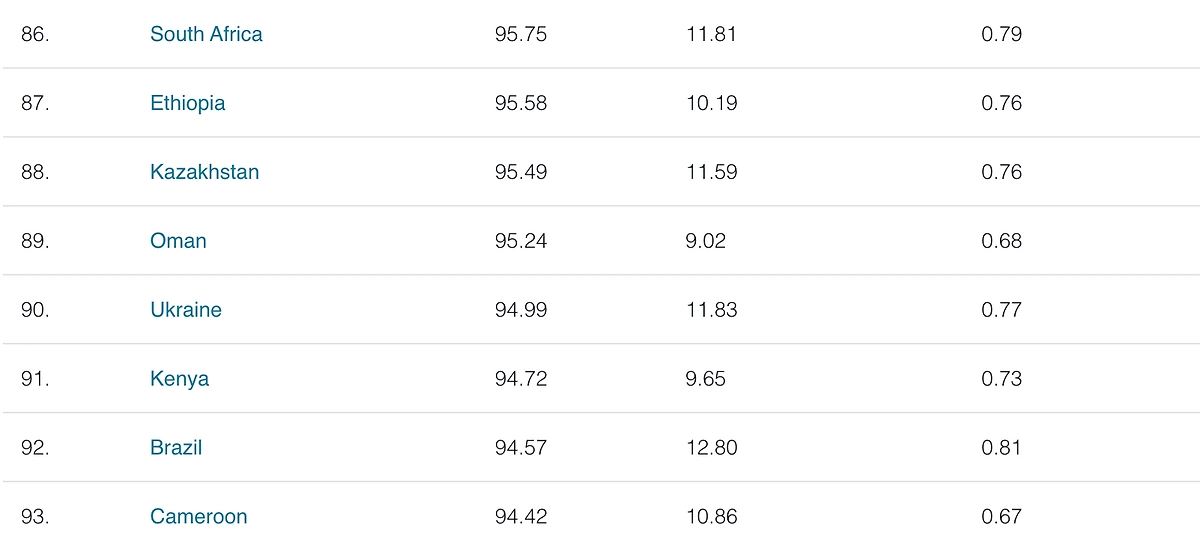
Task: Open the South Africa country link
Action: 206,34
